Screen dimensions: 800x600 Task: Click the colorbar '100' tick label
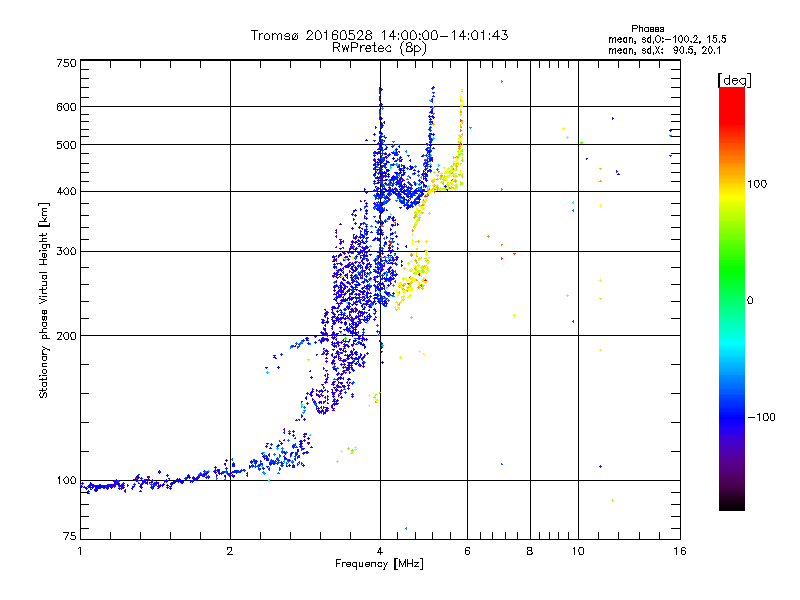[x=757, y=184]
